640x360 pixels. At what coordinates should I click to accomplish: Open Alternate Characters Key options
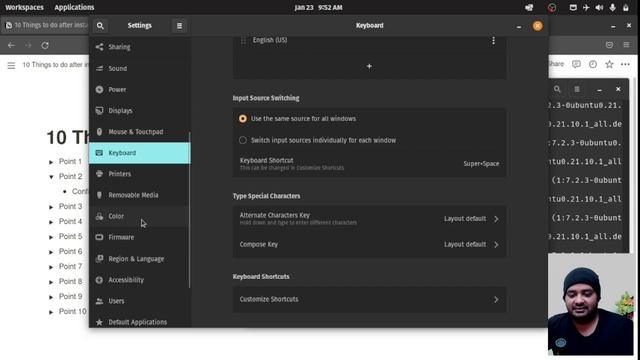click(369, 219)
